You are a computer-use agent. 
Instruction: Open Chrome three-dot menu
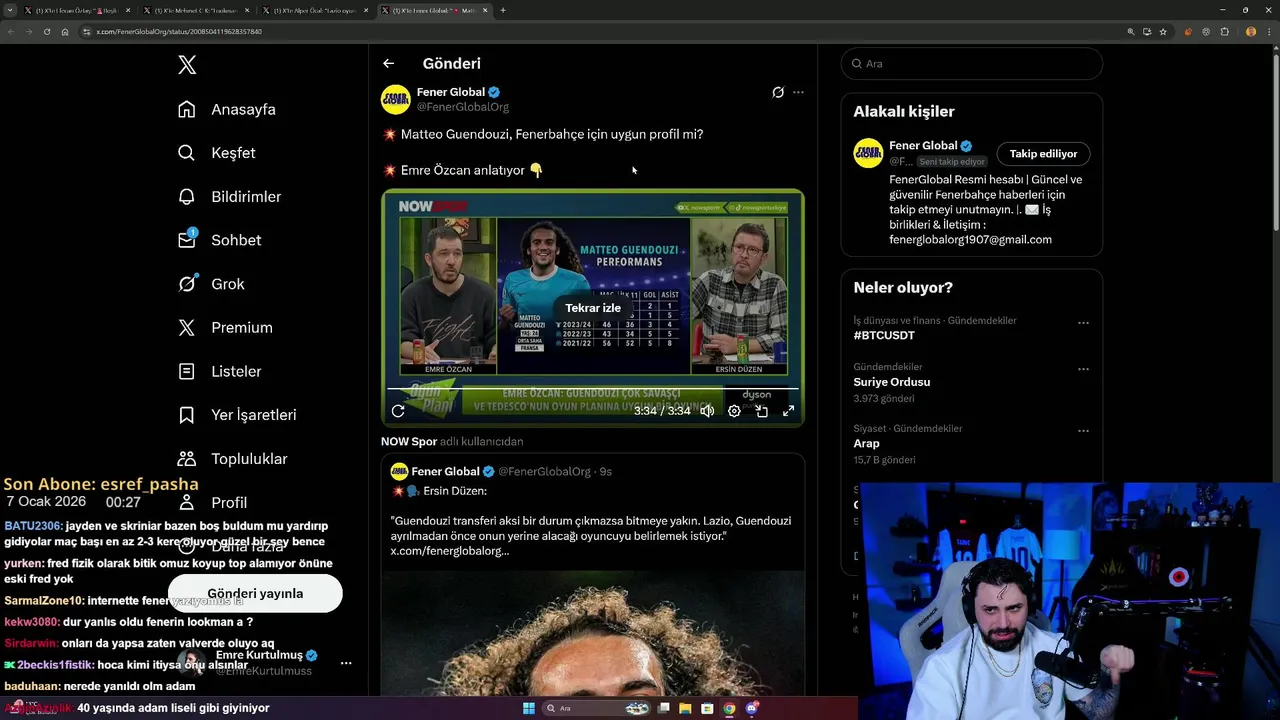point(1269,32)
